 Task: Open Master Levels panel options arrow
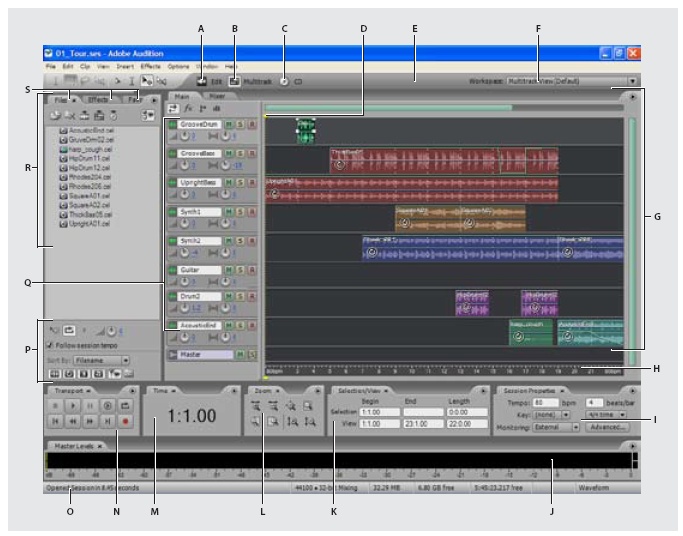(632, 446)
